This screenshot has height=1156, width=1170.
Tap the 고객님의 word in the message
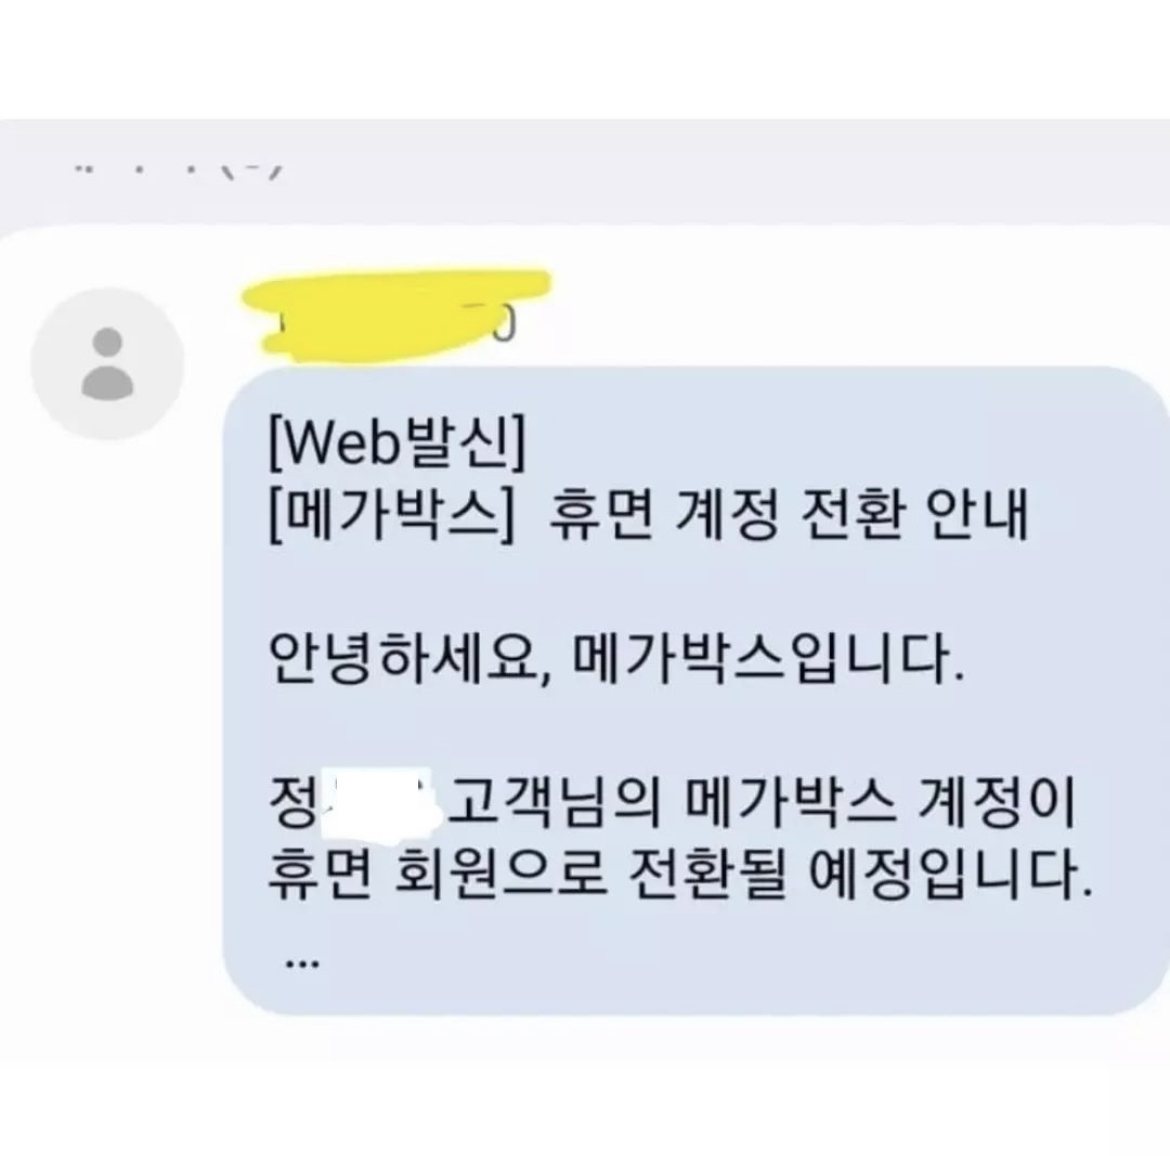[555, 804]
